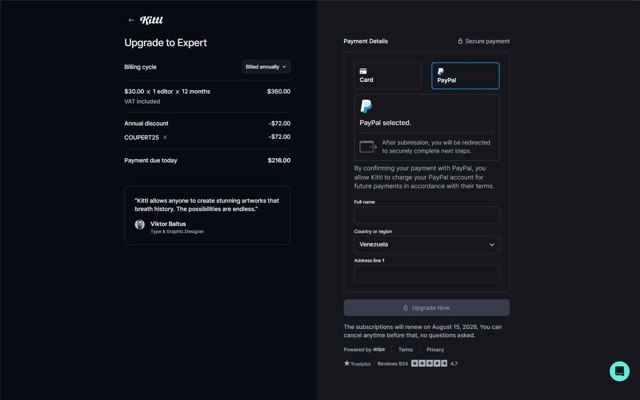Screen dimensions: 640x400
Task: Open the Privacy link
Action: 435,350
